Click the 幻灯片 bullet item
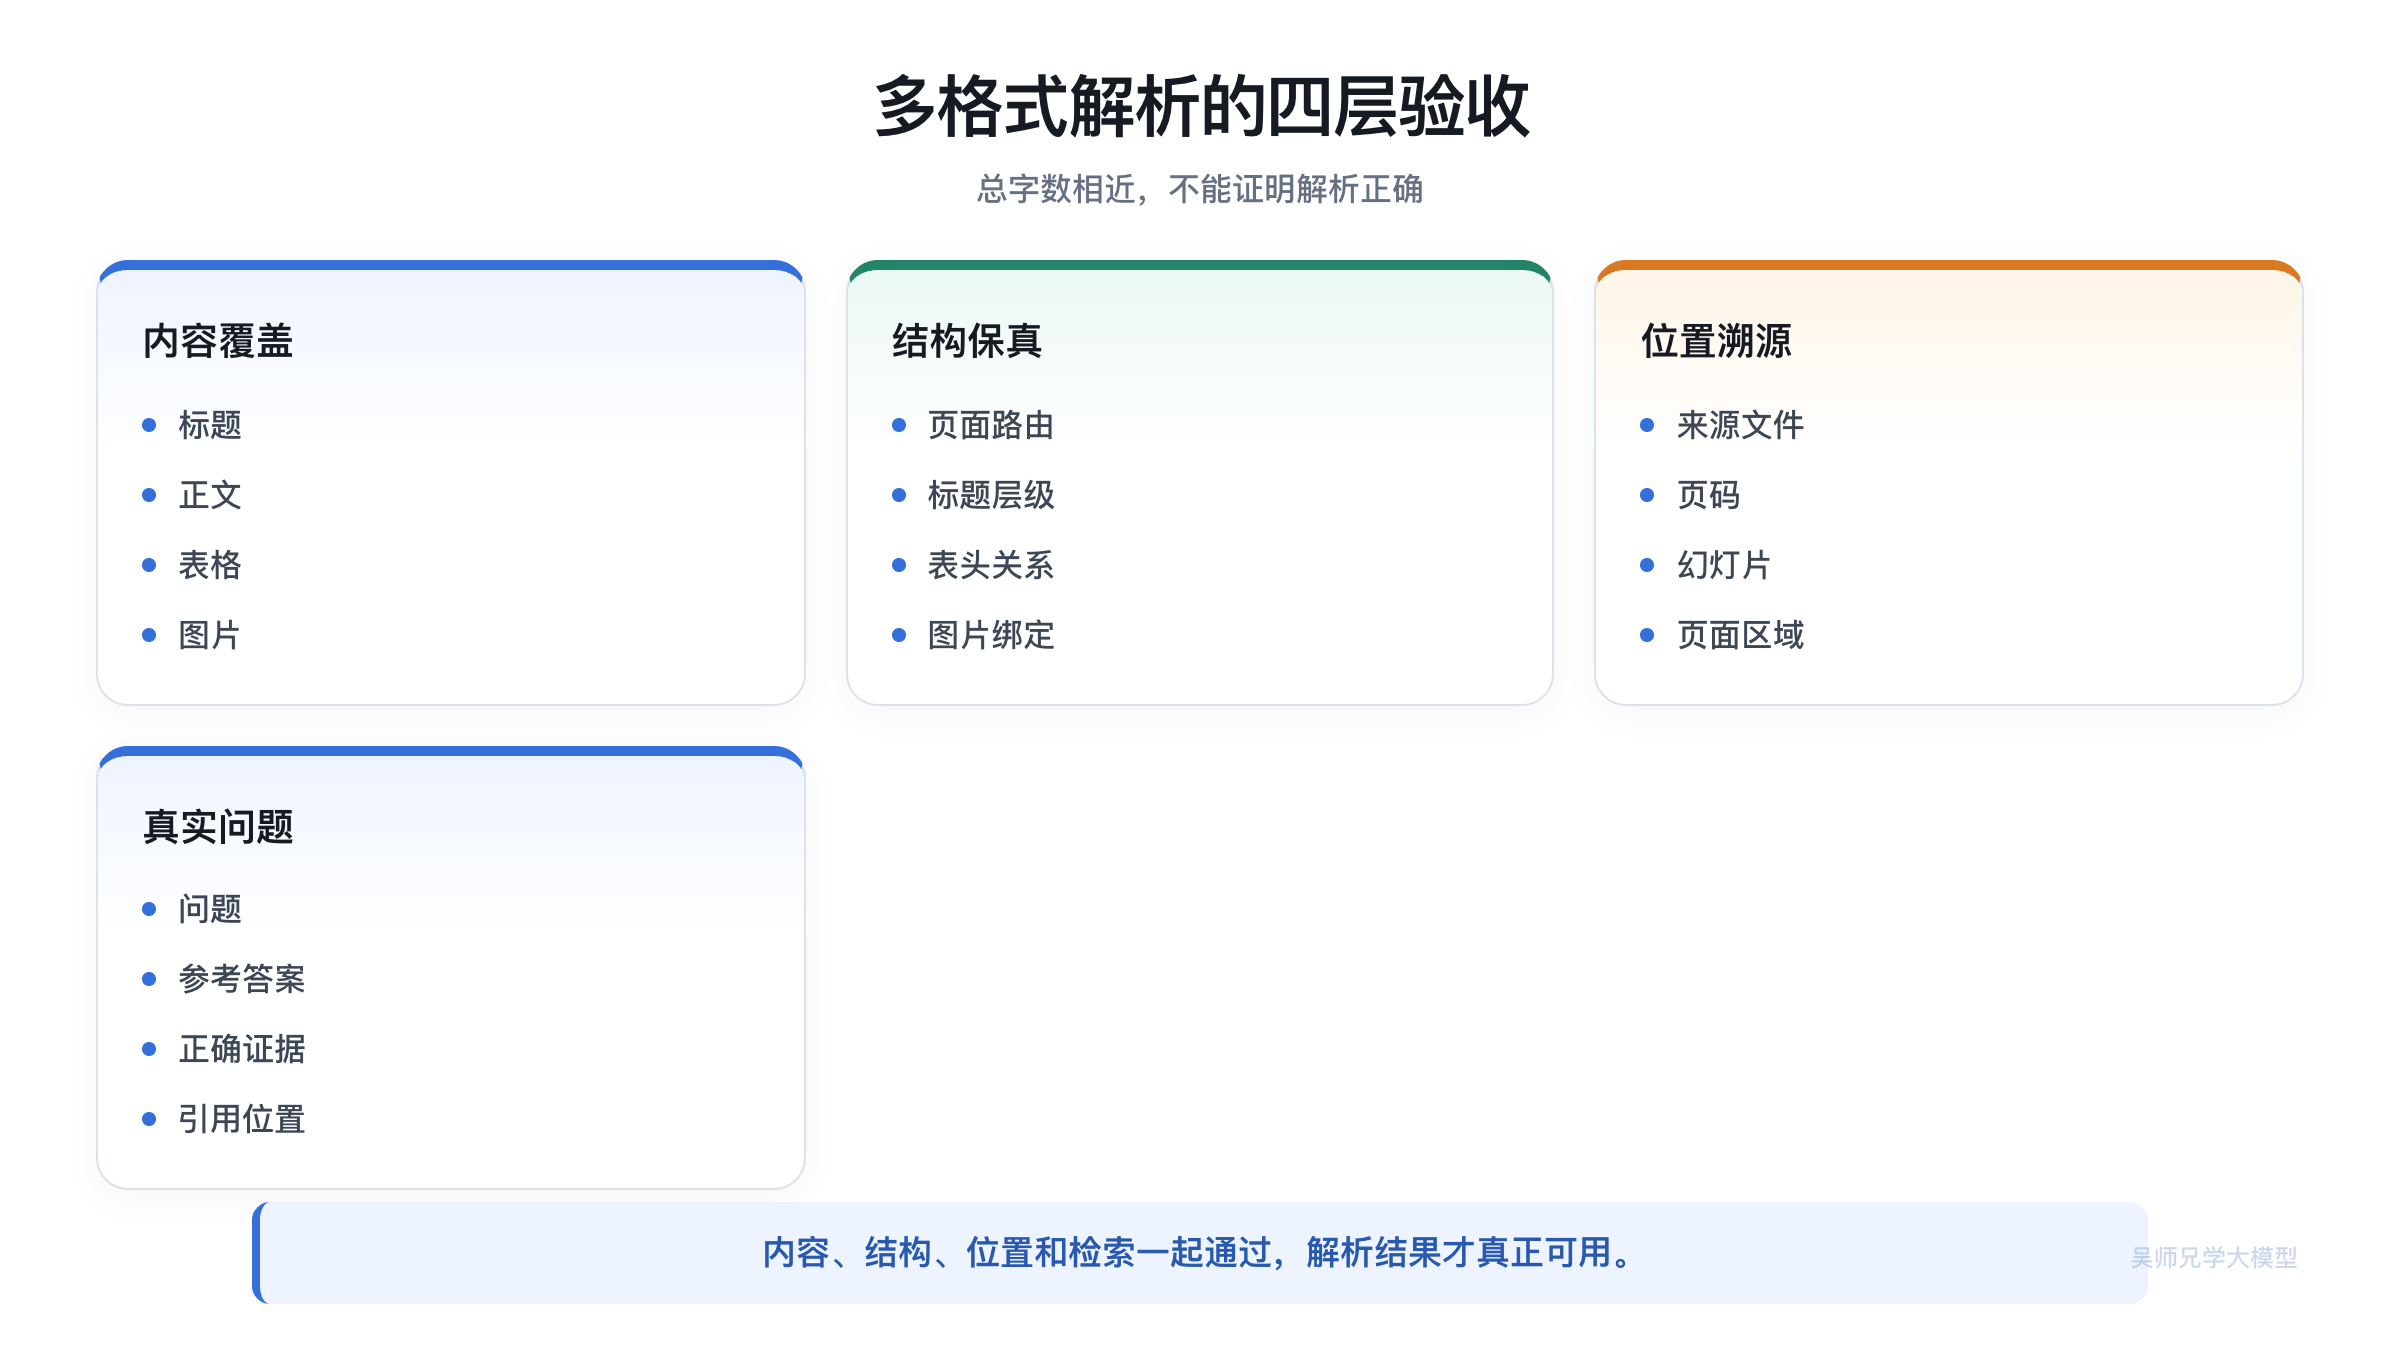The width and height of the screenshot is (2400, 1350). coord(1724,565)
